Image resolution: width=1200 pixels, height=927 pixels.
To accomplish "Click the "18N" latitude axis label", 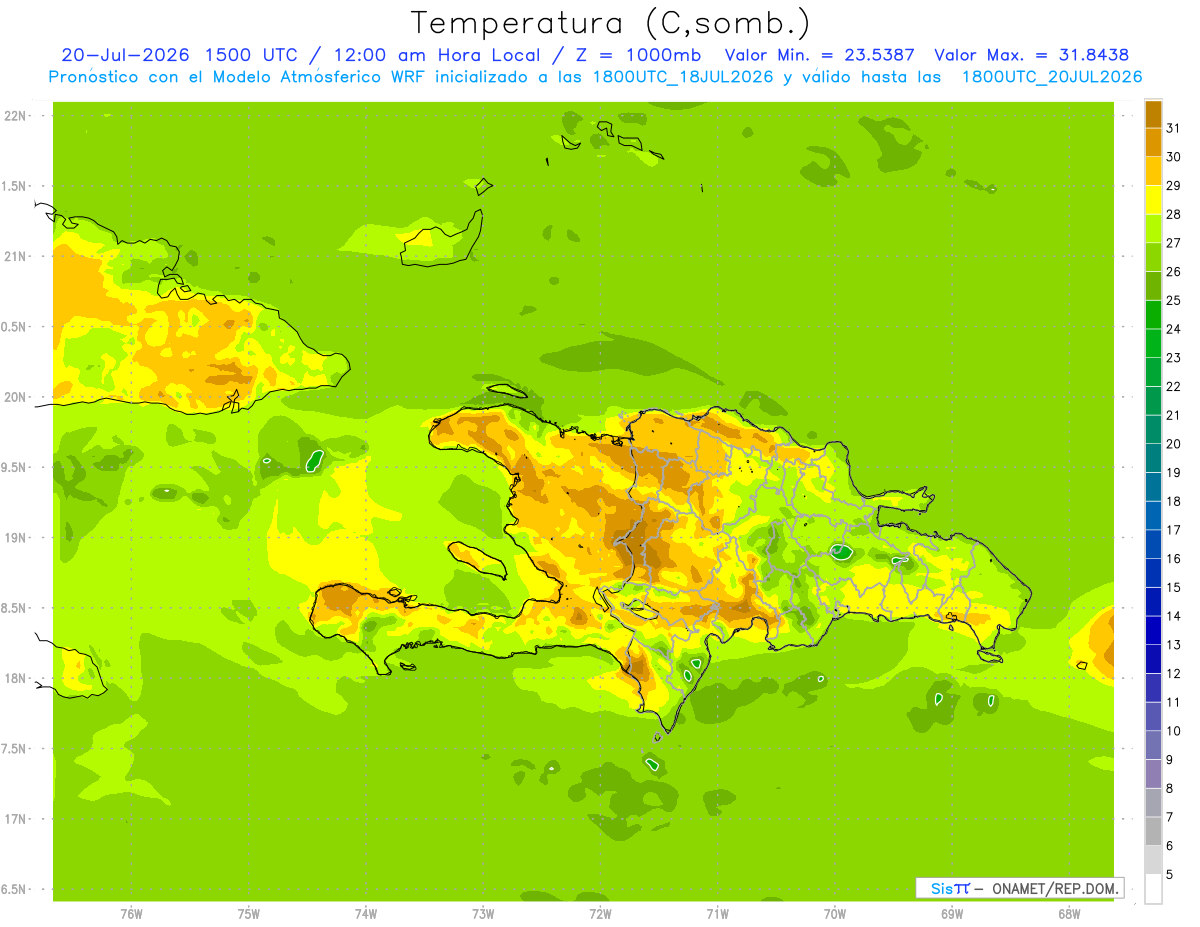I will [15, 678].
